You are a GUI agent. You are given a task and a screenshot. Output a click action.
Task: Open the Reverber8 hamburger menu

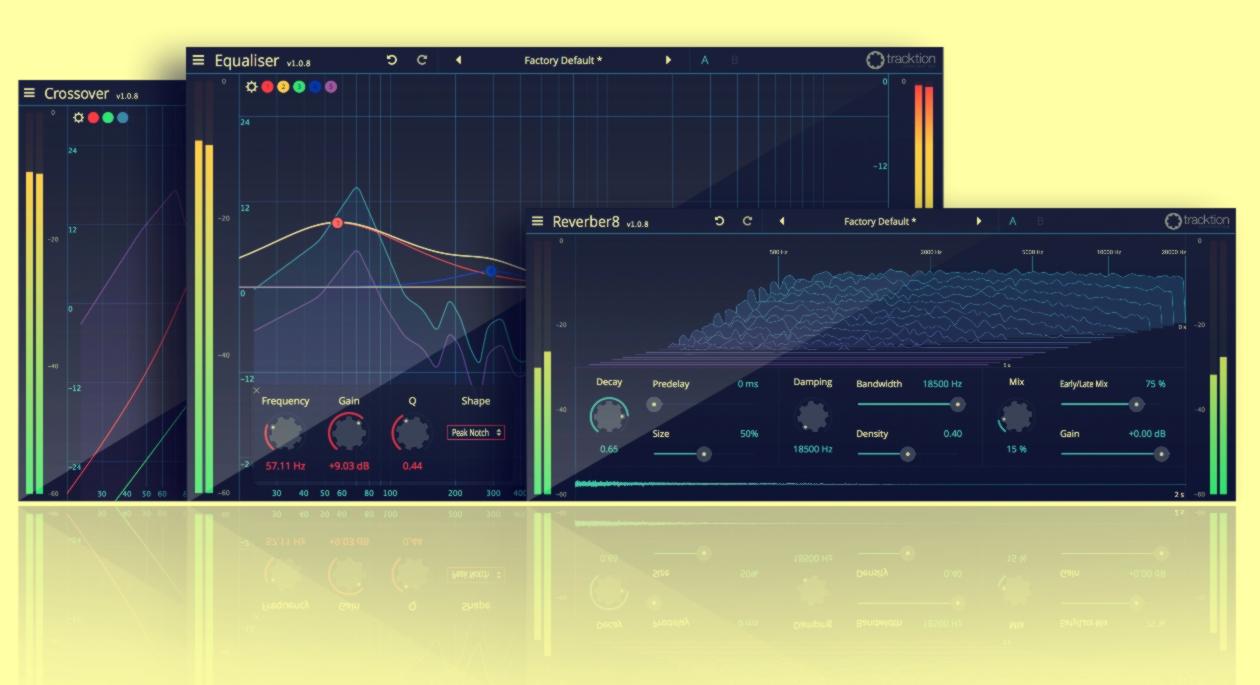[x=537, y=221]
